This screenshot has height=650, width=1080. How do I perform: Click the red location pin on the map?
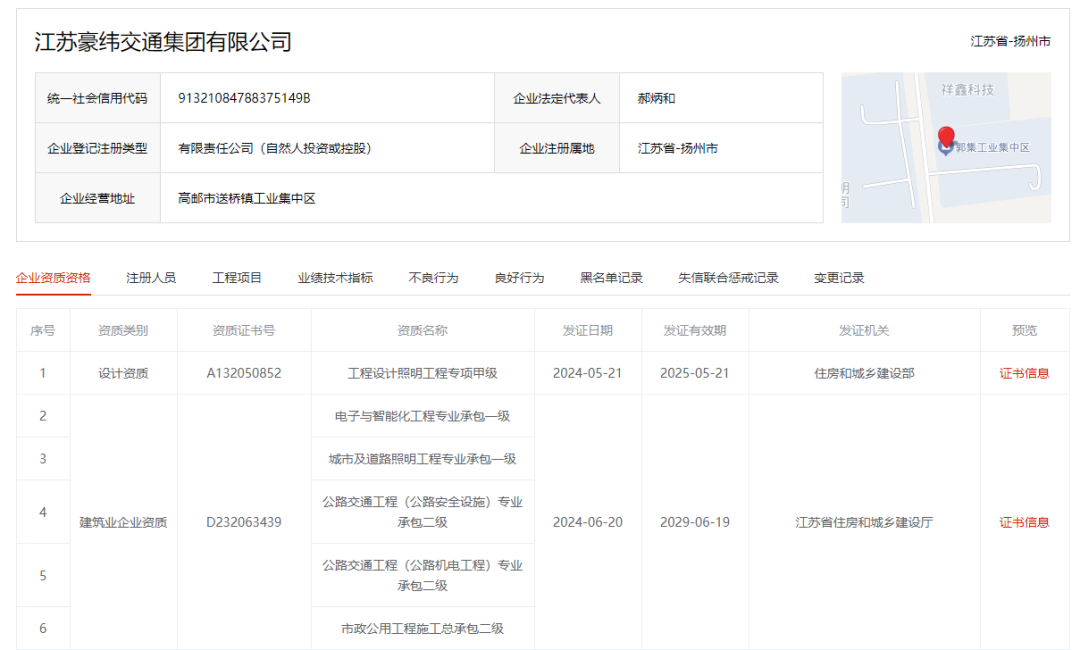coord(946,136)
